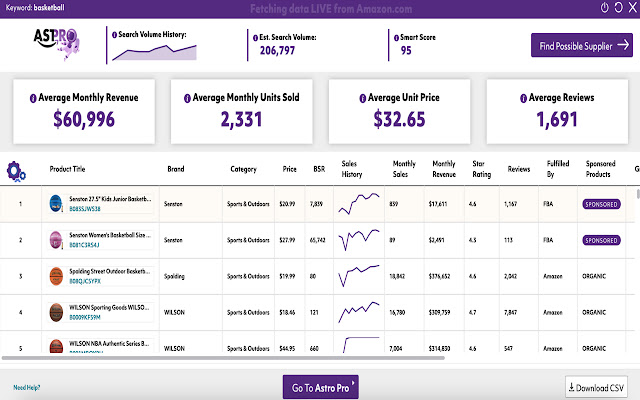The image size is (640, 400).
Task: Click info icon beside Average Monthly Revenue
Action: pyautogui.click(x=33, y=98)
